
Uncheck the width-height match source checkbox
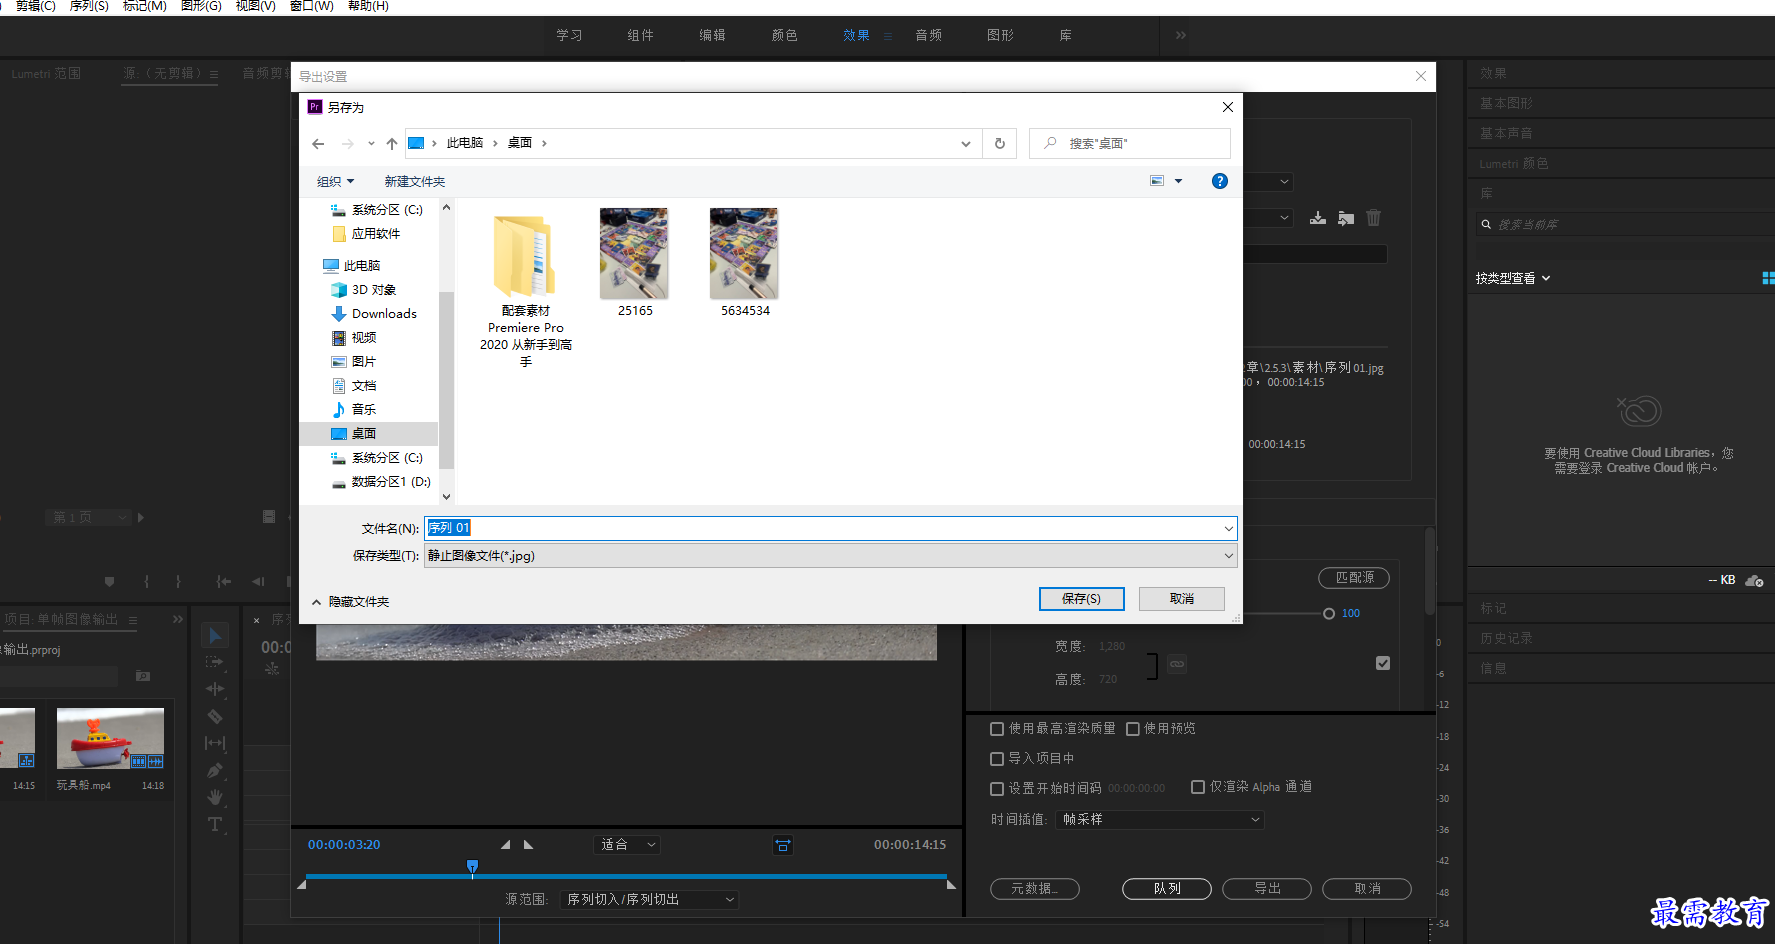tap(1383, 663)
